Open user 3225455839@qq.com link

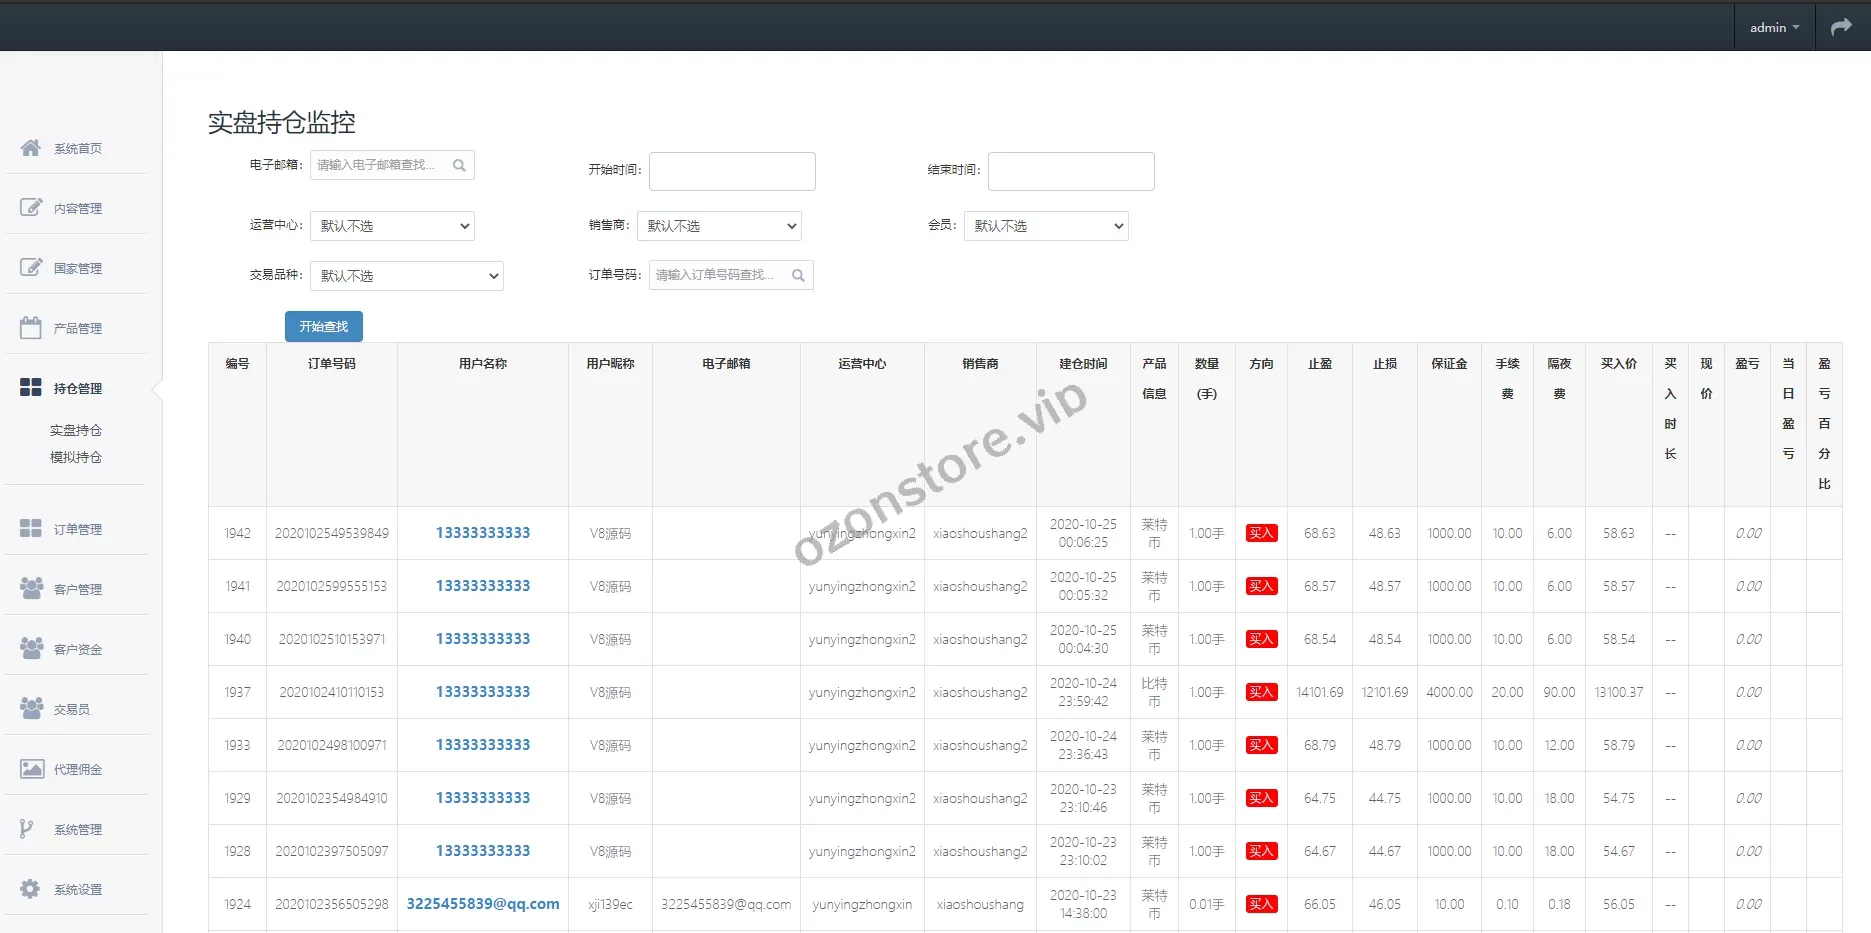tap(482, 904)
